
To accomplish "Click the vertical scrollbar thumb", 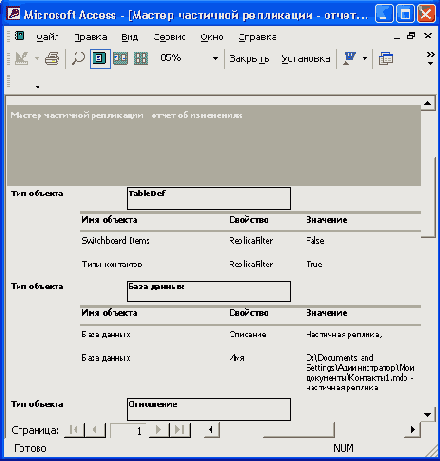I will 428,197.
